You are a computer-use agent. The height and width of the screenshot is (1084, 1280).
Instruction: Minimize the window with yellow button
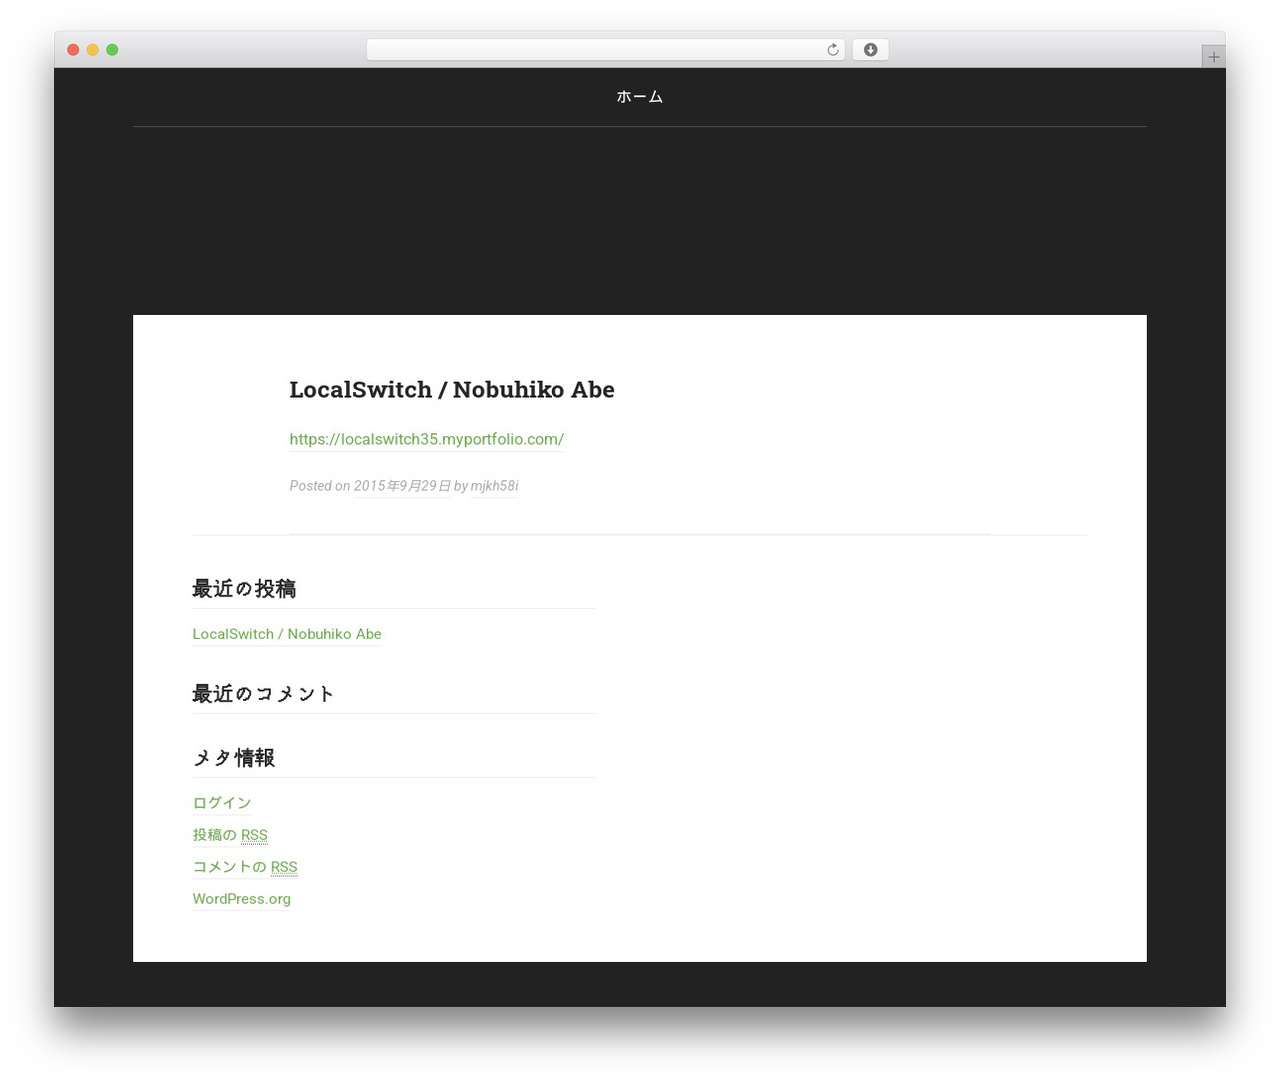pyautogui.click(x=93, y=50)
